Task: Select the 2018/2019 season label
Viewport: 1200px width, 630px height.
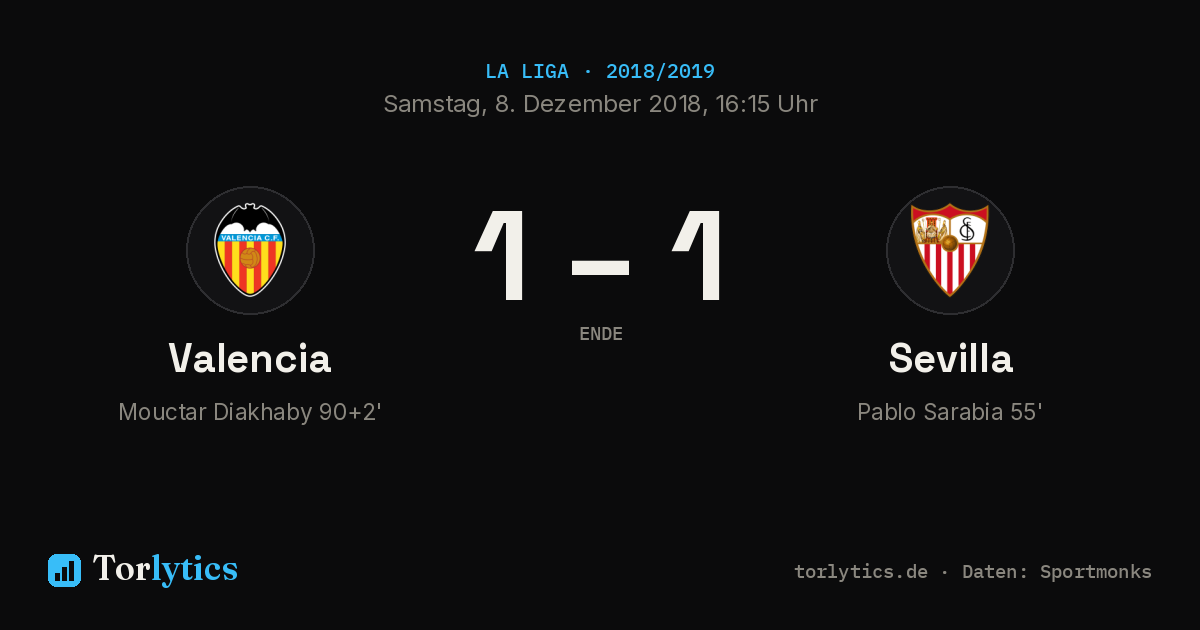Action: pos(660,72)
